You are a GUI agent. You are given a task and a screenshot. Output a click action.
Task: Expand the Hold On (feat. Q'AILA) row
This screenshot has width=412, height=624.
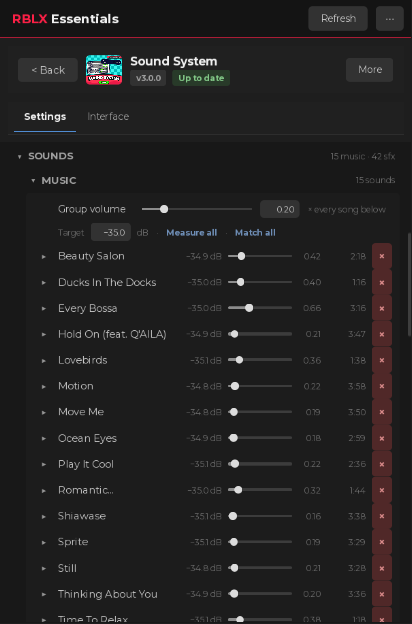click(x=44, y=335)
